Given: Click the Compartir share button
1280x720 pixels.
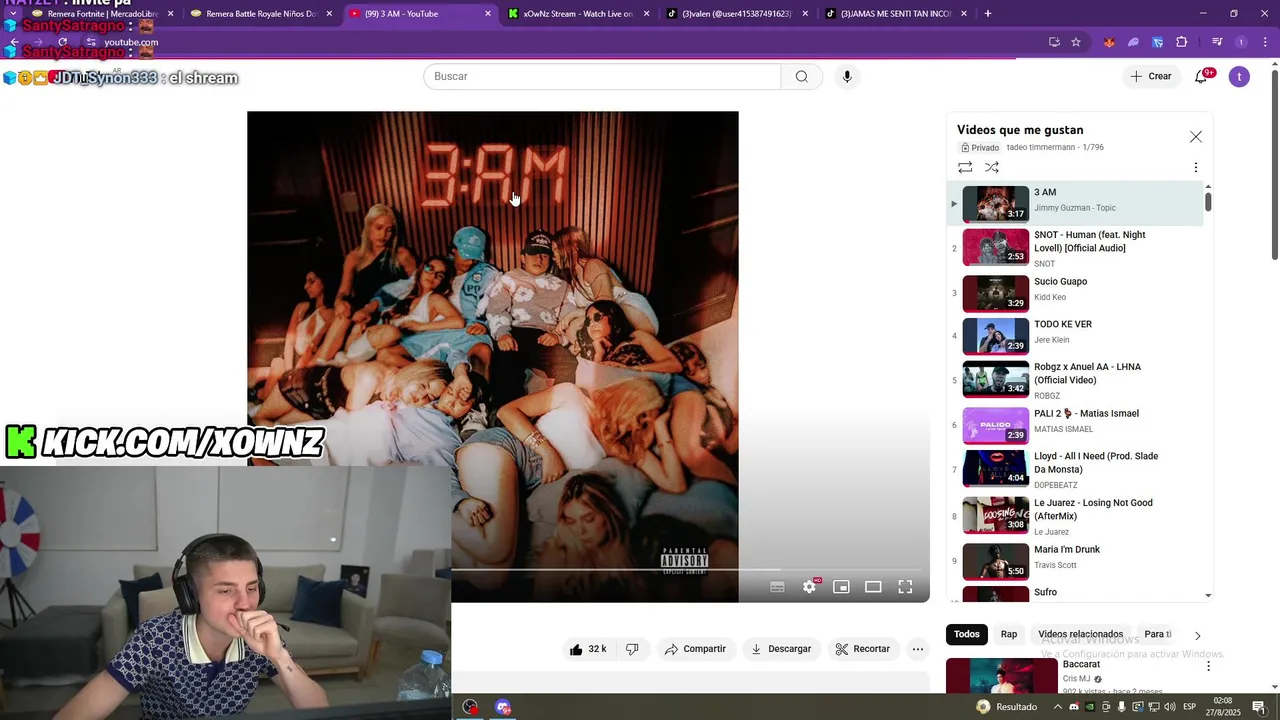Looking at the screenshot, I should (695, 649).
